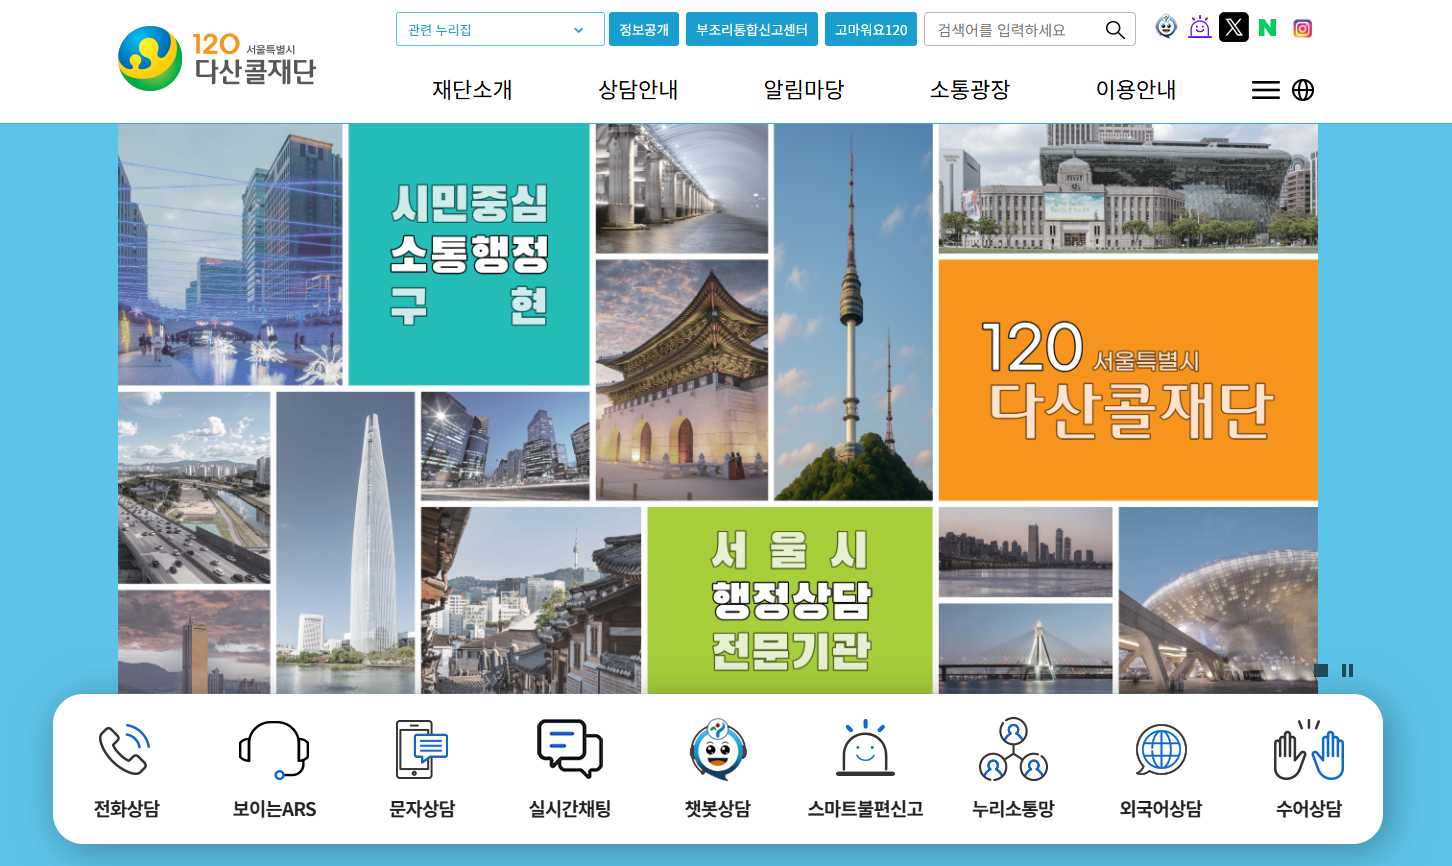Open the X (Twitter) social icon

(1234, 27)
